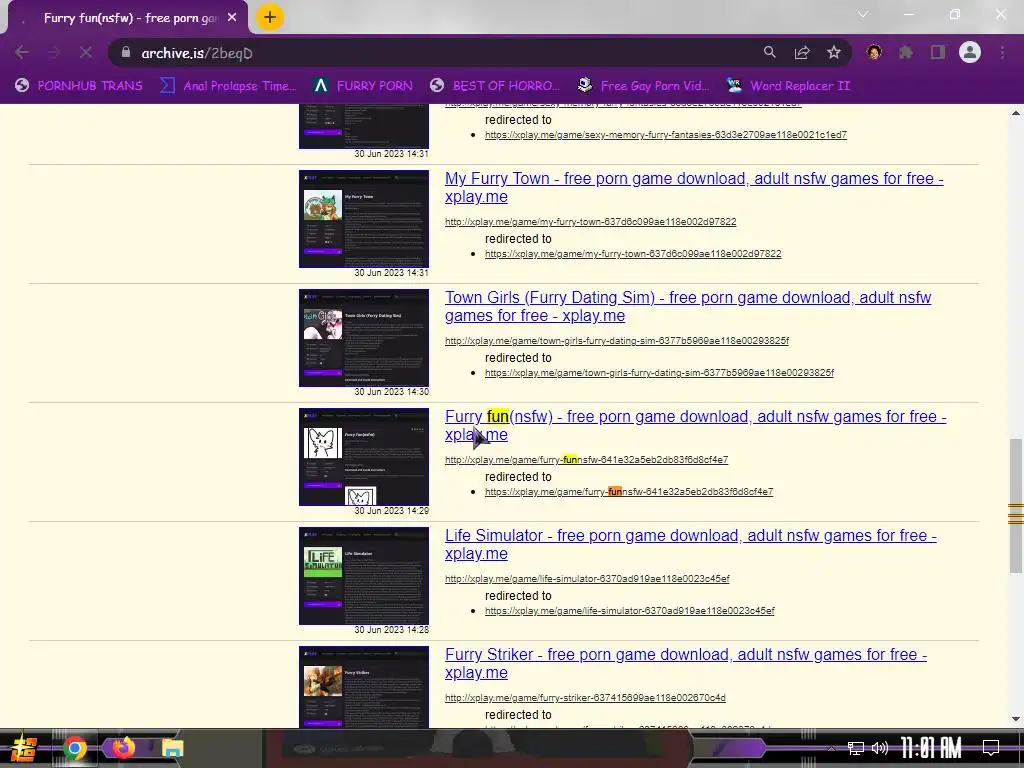This screenshot has height=768, width=1024.
Task: Click the 30 Jun 2023 14:28 timestamp
Action: 391,630
